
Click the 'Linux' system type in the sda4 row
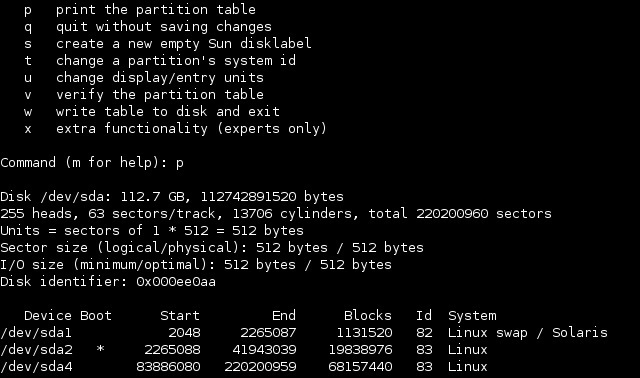[467, 367]
